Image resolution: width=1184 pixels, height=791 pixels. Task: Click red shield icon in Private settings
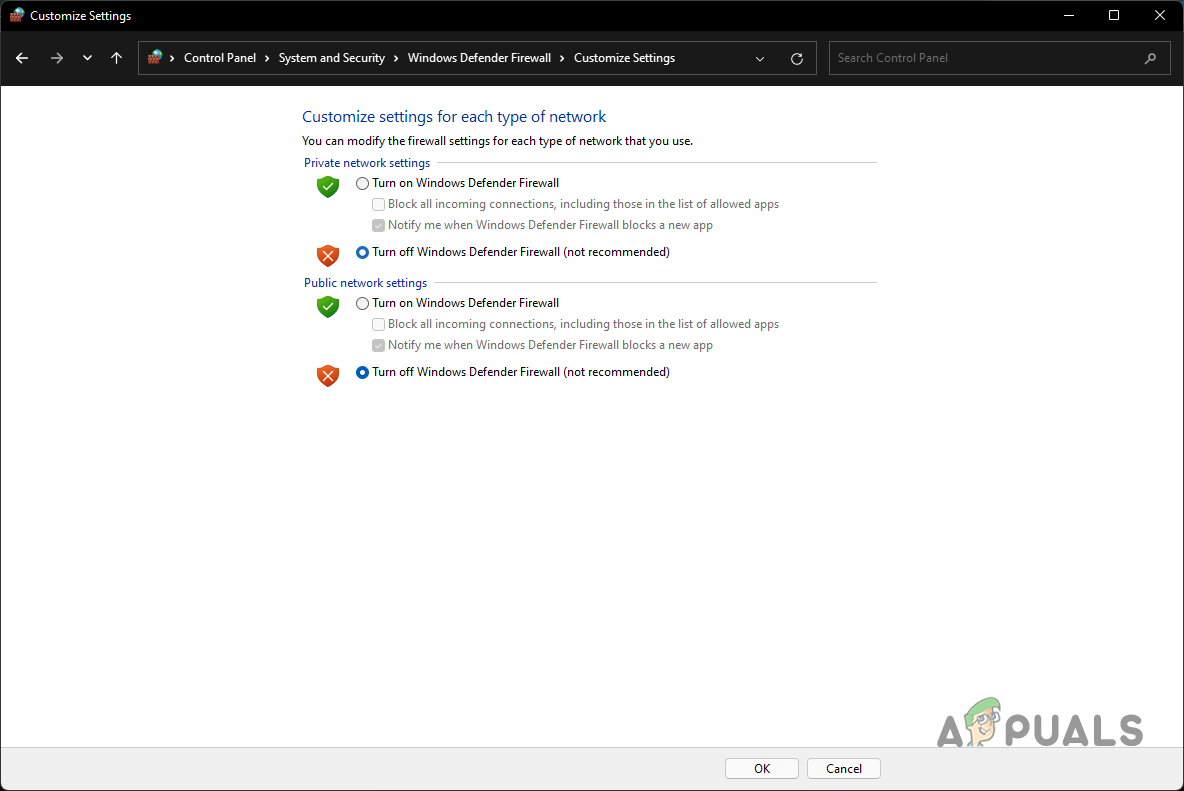328,255
